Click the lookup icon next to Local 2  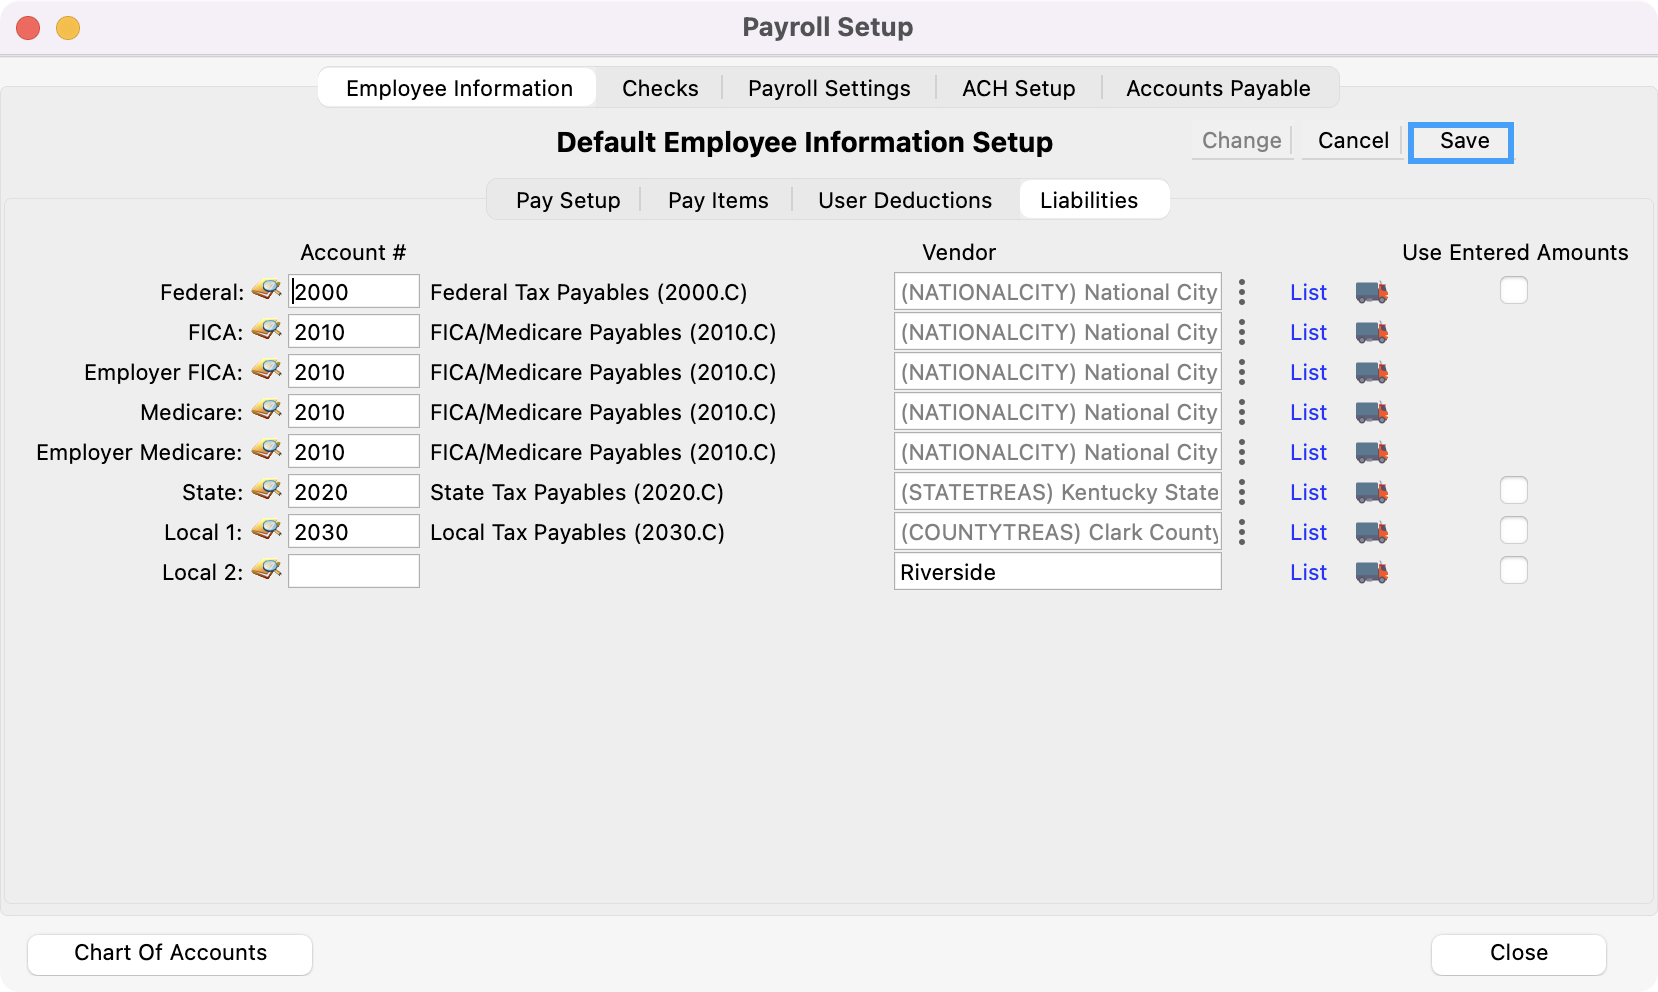pyautogui.click(x=266, y=571)
